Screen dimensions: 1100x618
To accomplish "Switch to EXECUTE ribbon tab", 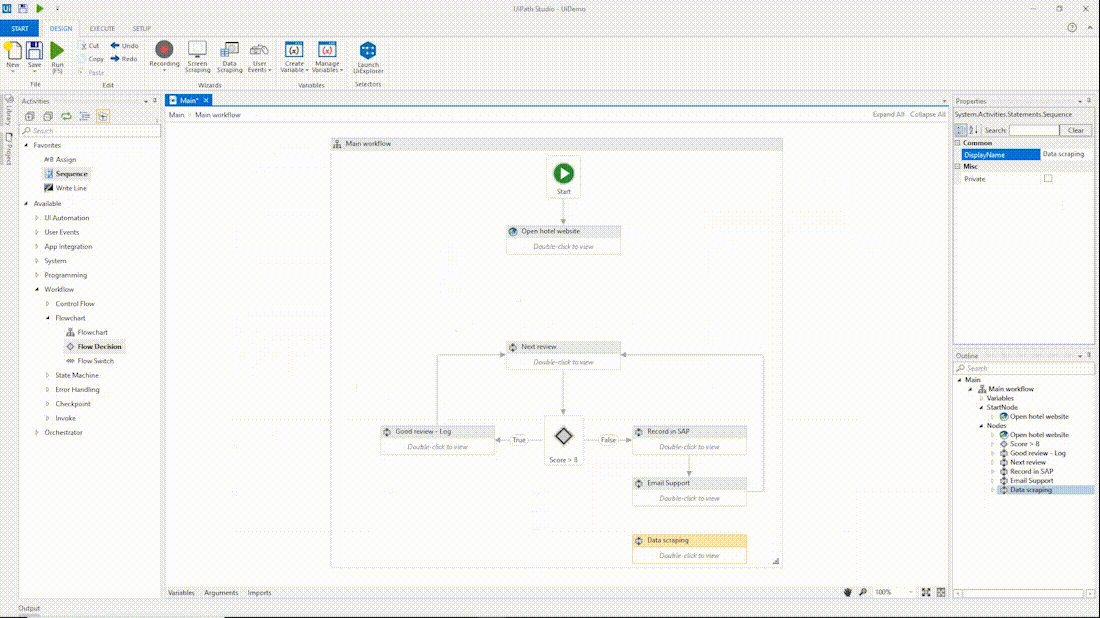I will (x=102, y=29).
